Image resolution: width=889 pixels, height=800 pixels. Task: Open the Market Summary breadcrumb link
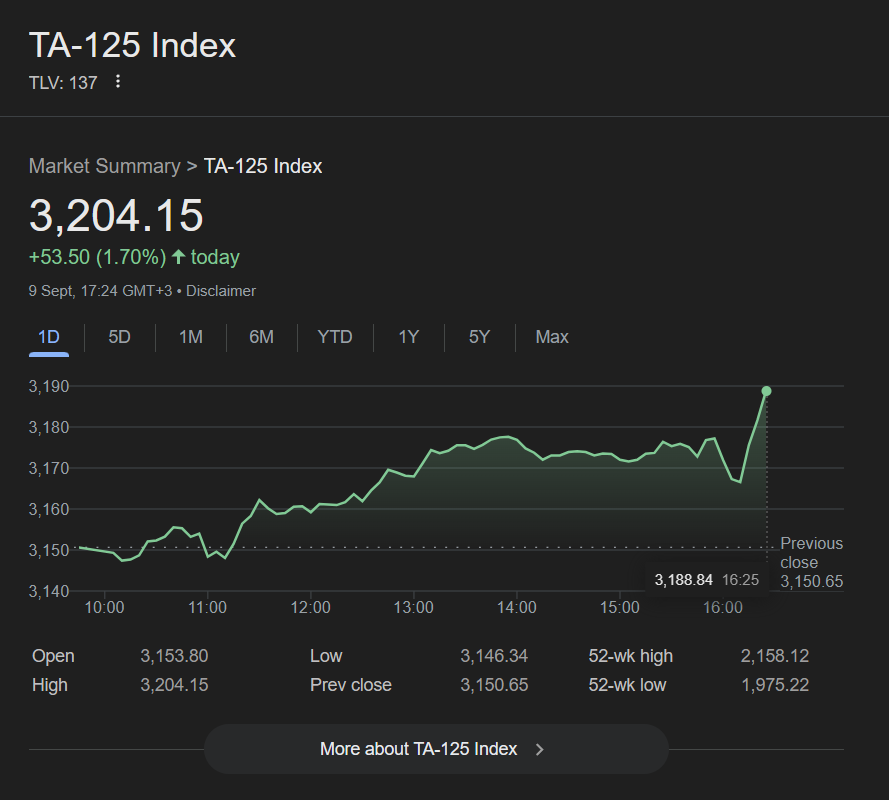(105, 166)
